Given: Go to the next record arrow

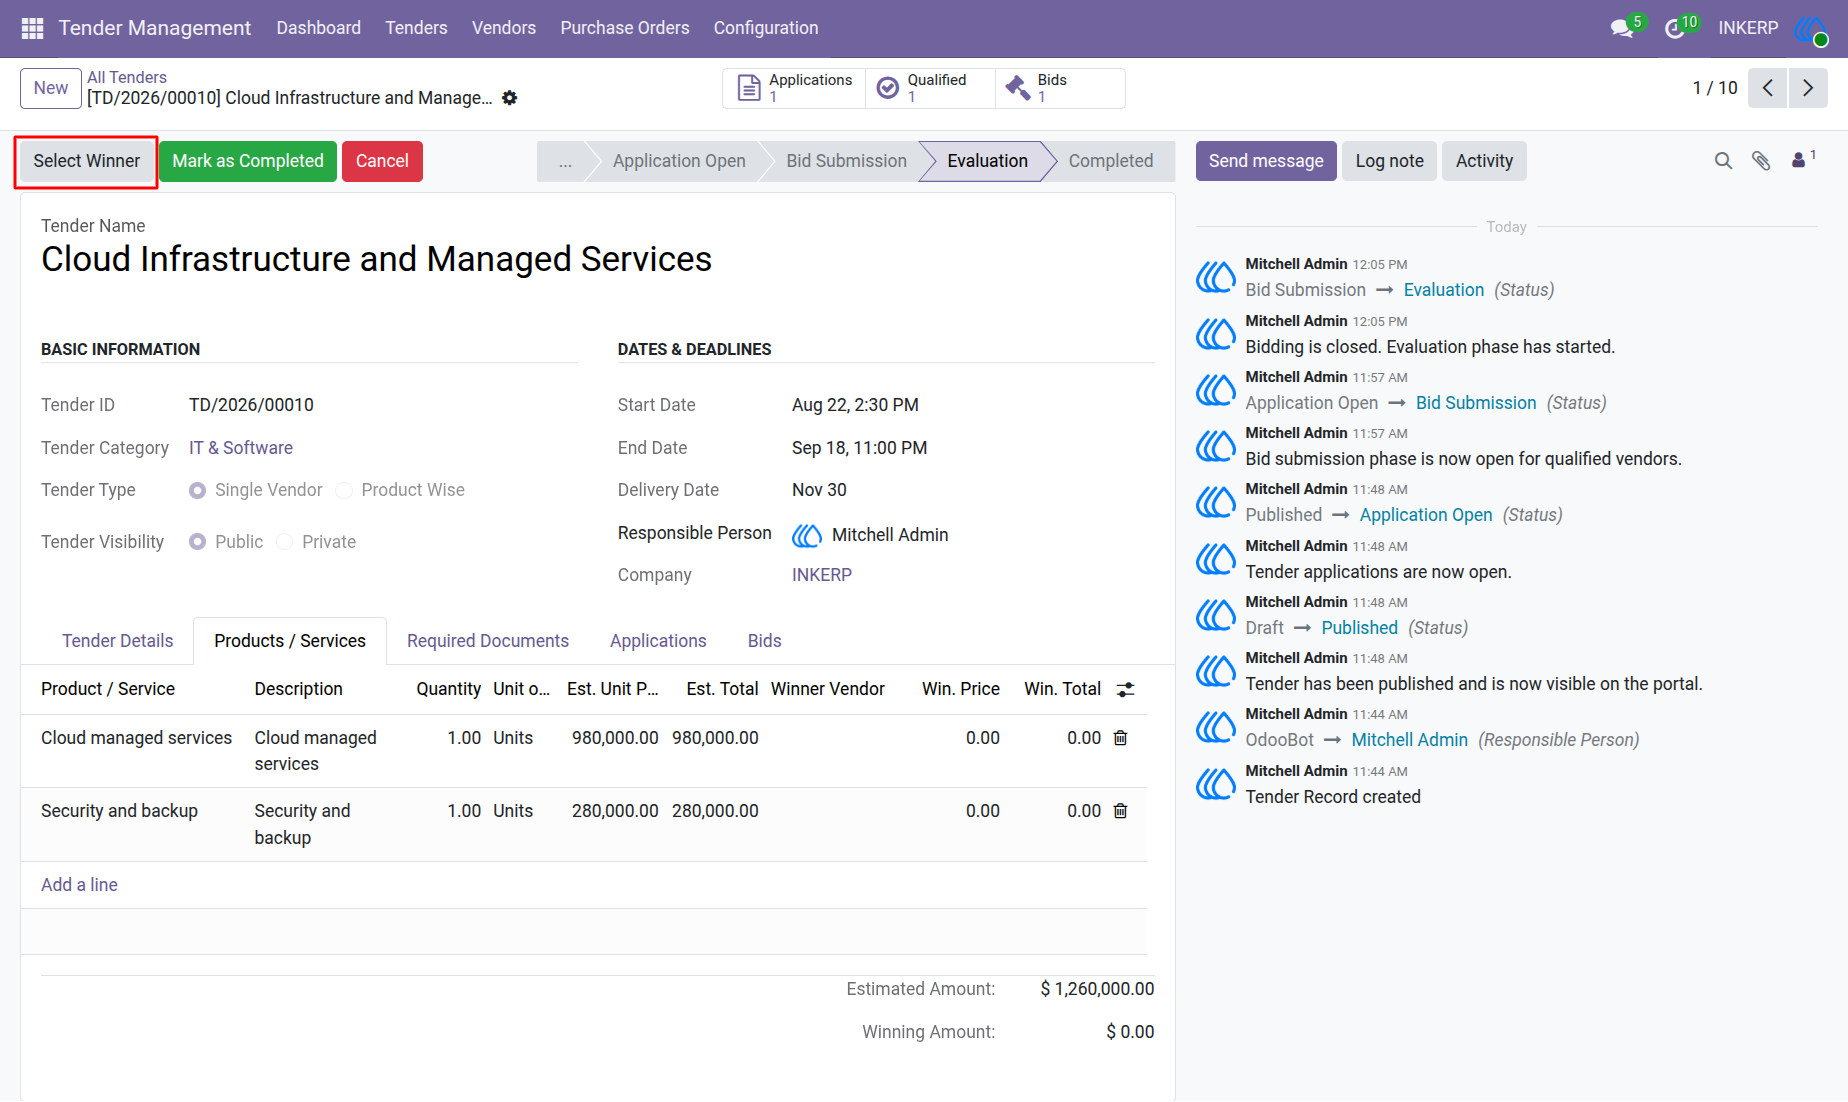Looking at the screenshot, I should [1808, 88].
